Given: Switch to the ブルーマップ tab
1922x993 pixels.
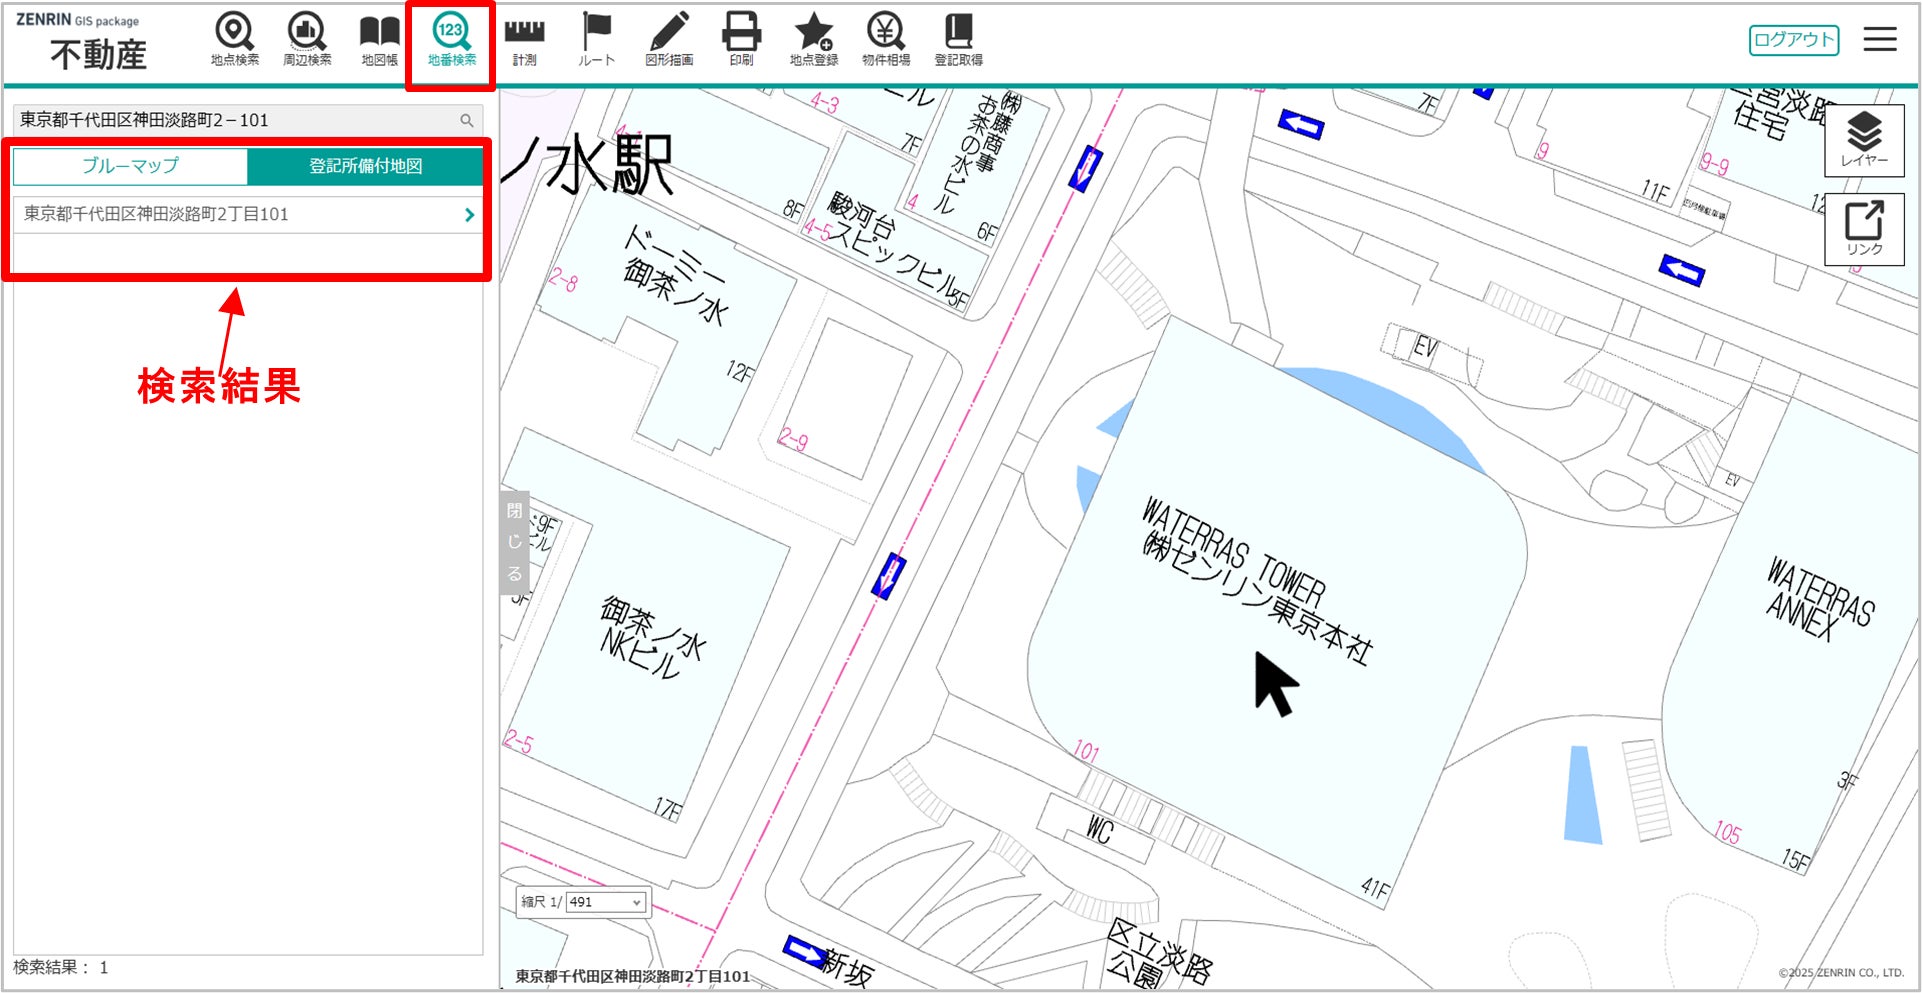Looking at the screenshot, I should [130, 166].
